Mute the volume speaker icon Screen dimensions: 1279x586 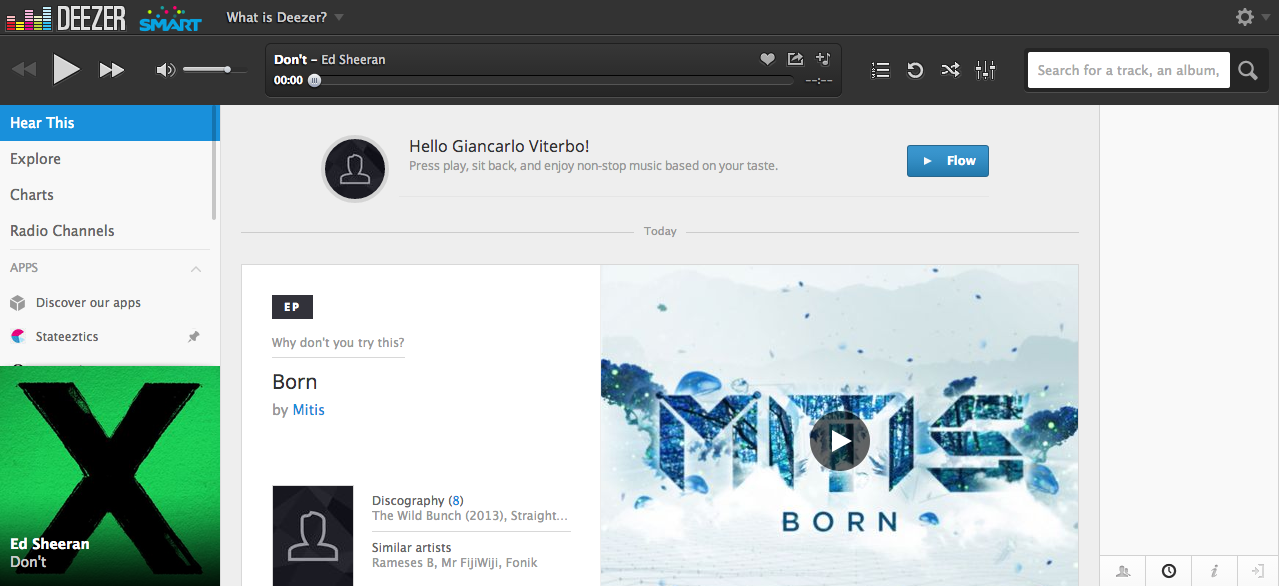165,70
